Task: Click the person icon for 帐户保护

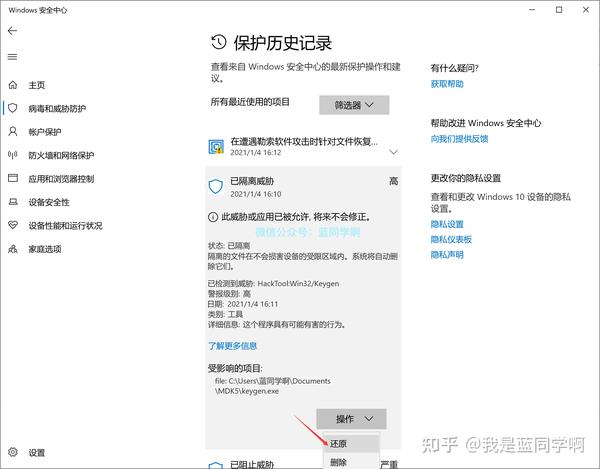Action: click(13, 132)
